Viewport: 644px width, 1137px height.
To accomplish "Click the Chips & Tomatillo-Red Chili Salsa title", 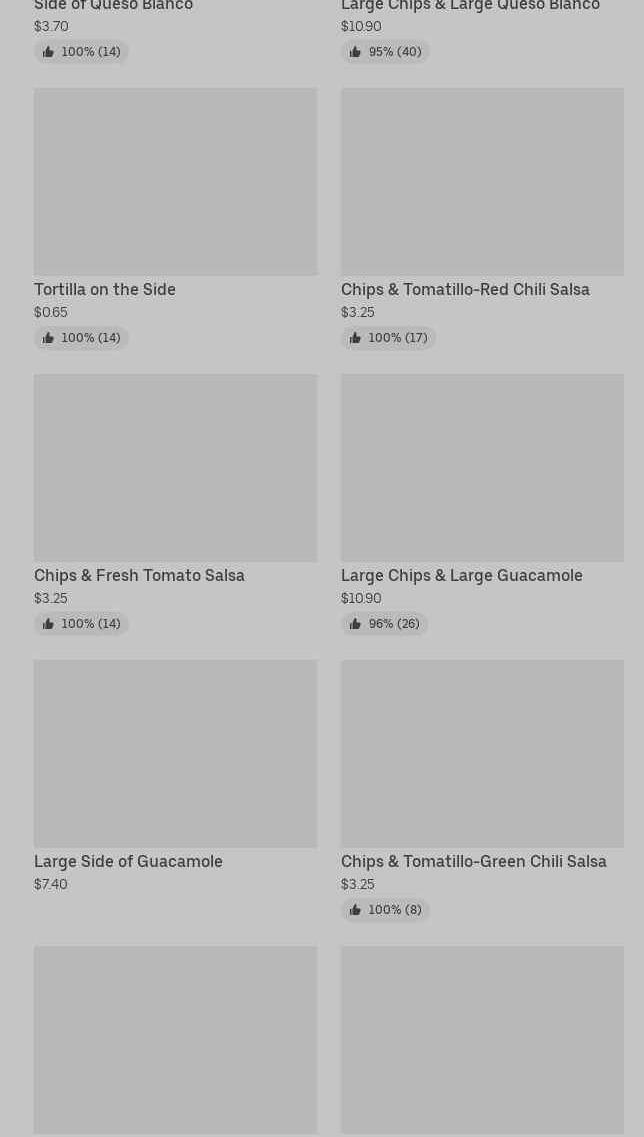I will (465, 290).
